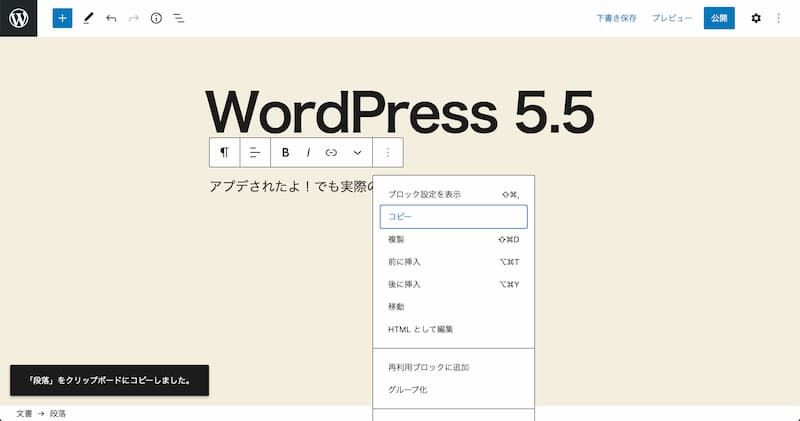Viewport: 800px width, 421px height.
Task: Toggle bold formatting
Action: click(x=285, y=152)
